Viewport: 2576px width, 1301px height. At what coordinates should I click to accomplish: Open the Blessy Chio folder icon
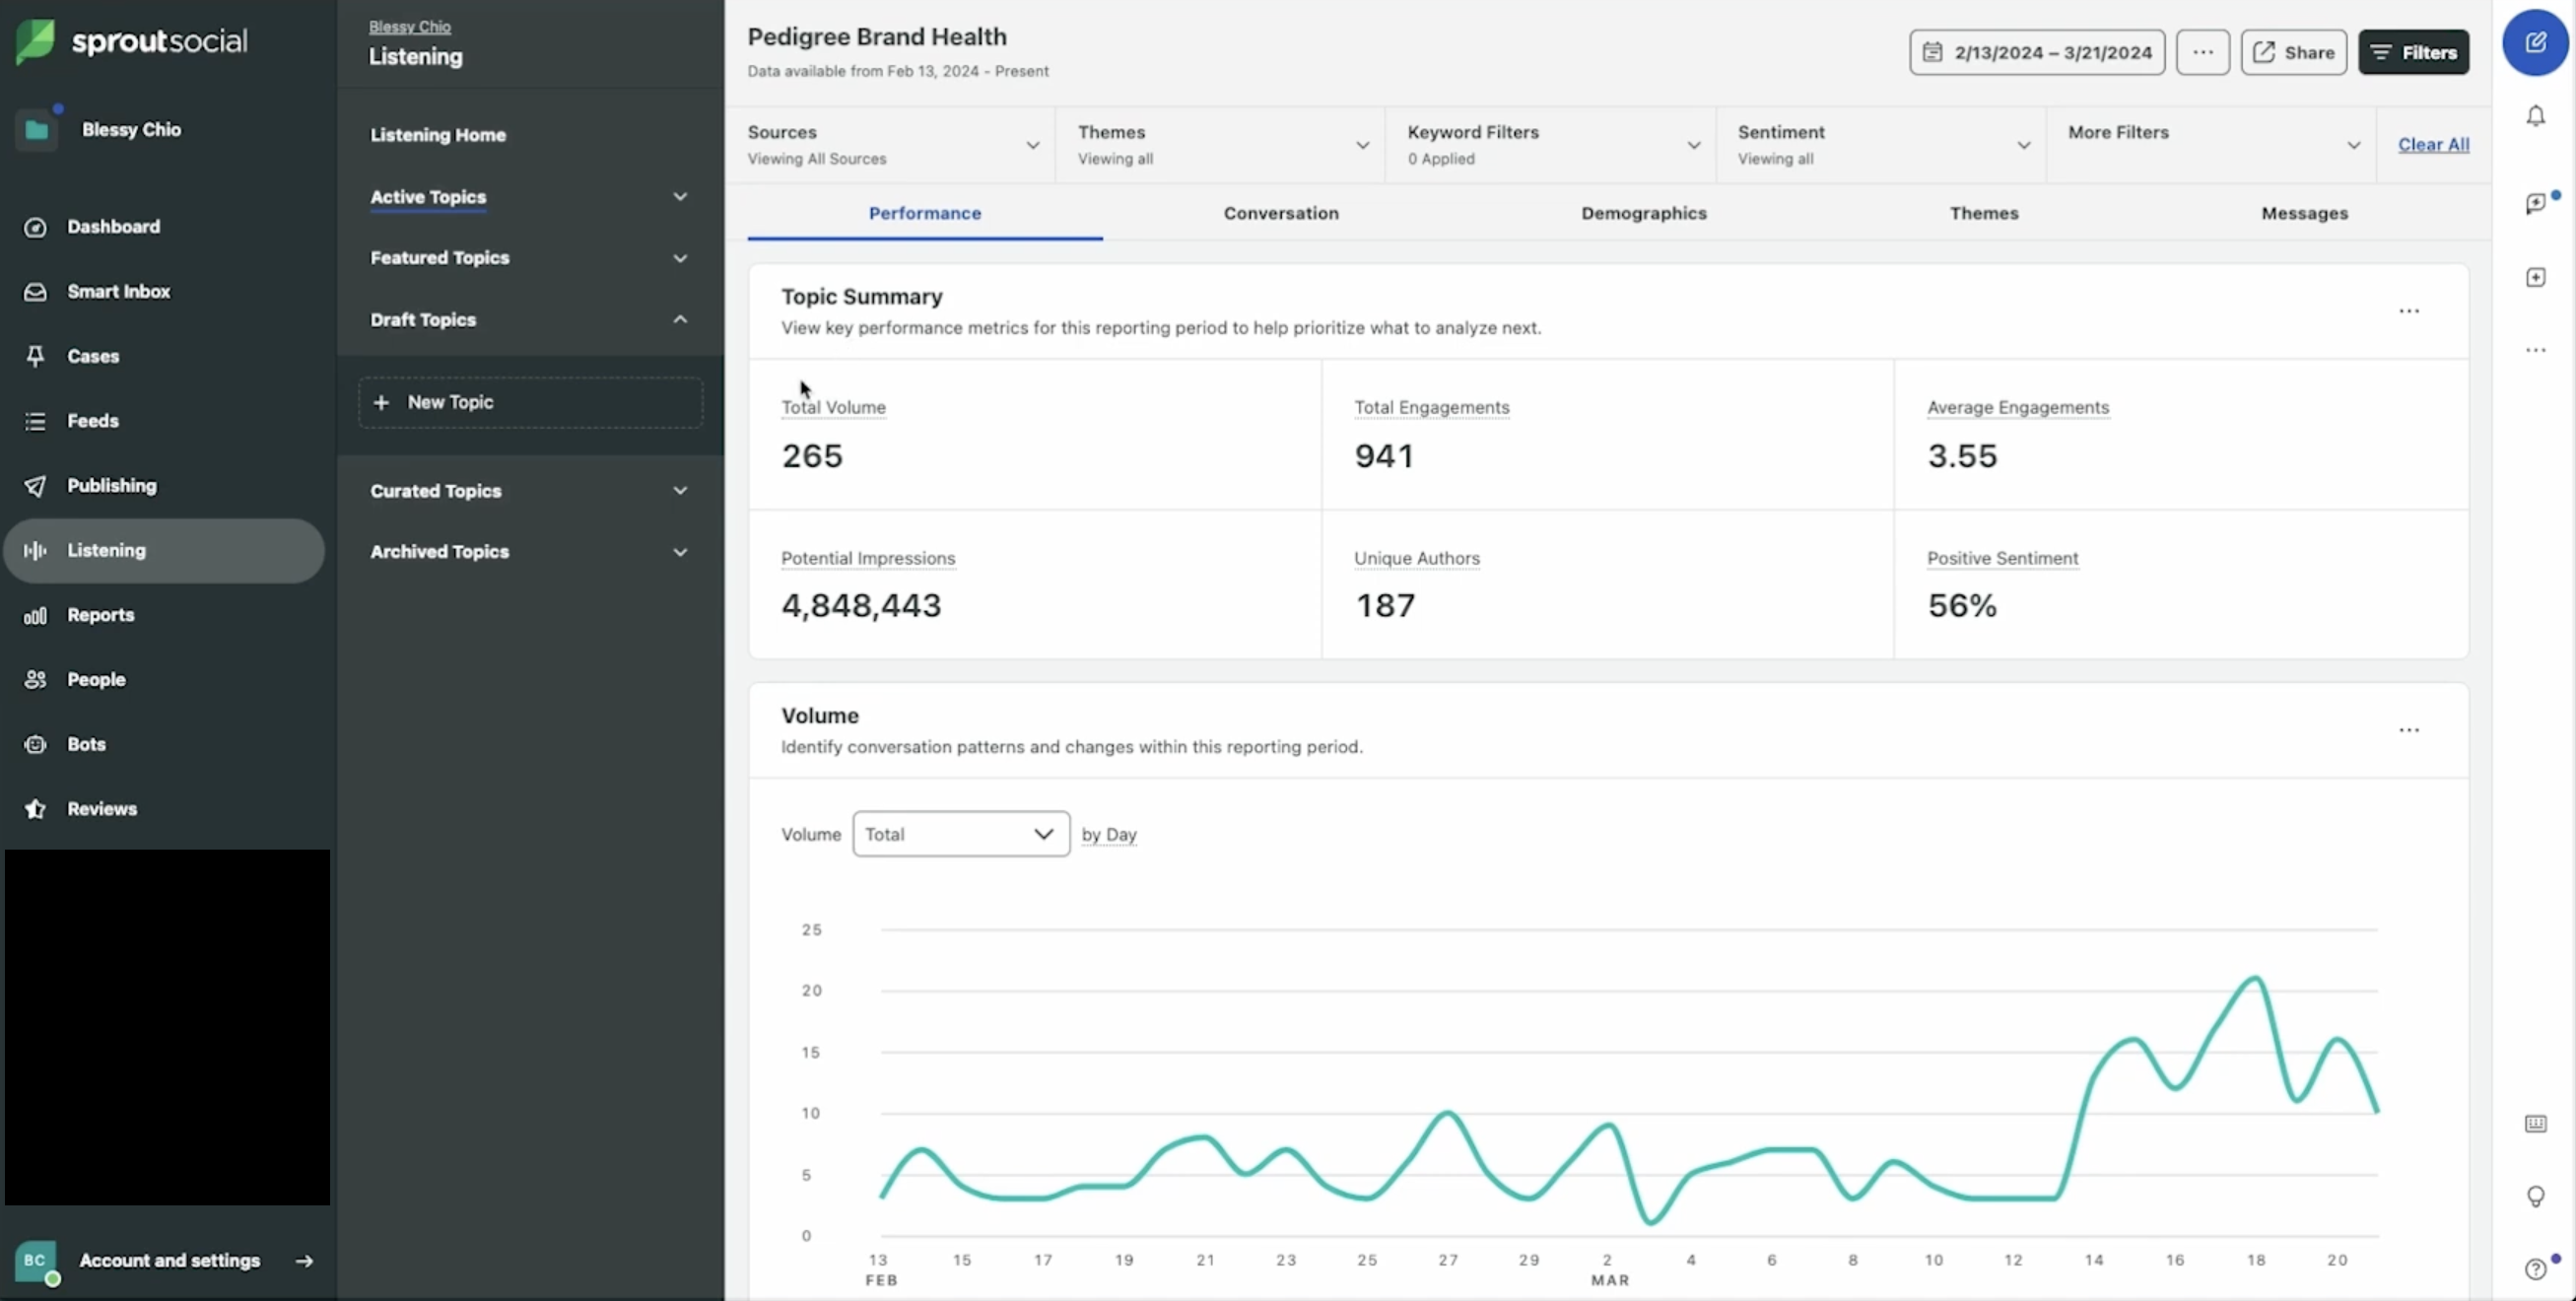[x=37, y=130]
